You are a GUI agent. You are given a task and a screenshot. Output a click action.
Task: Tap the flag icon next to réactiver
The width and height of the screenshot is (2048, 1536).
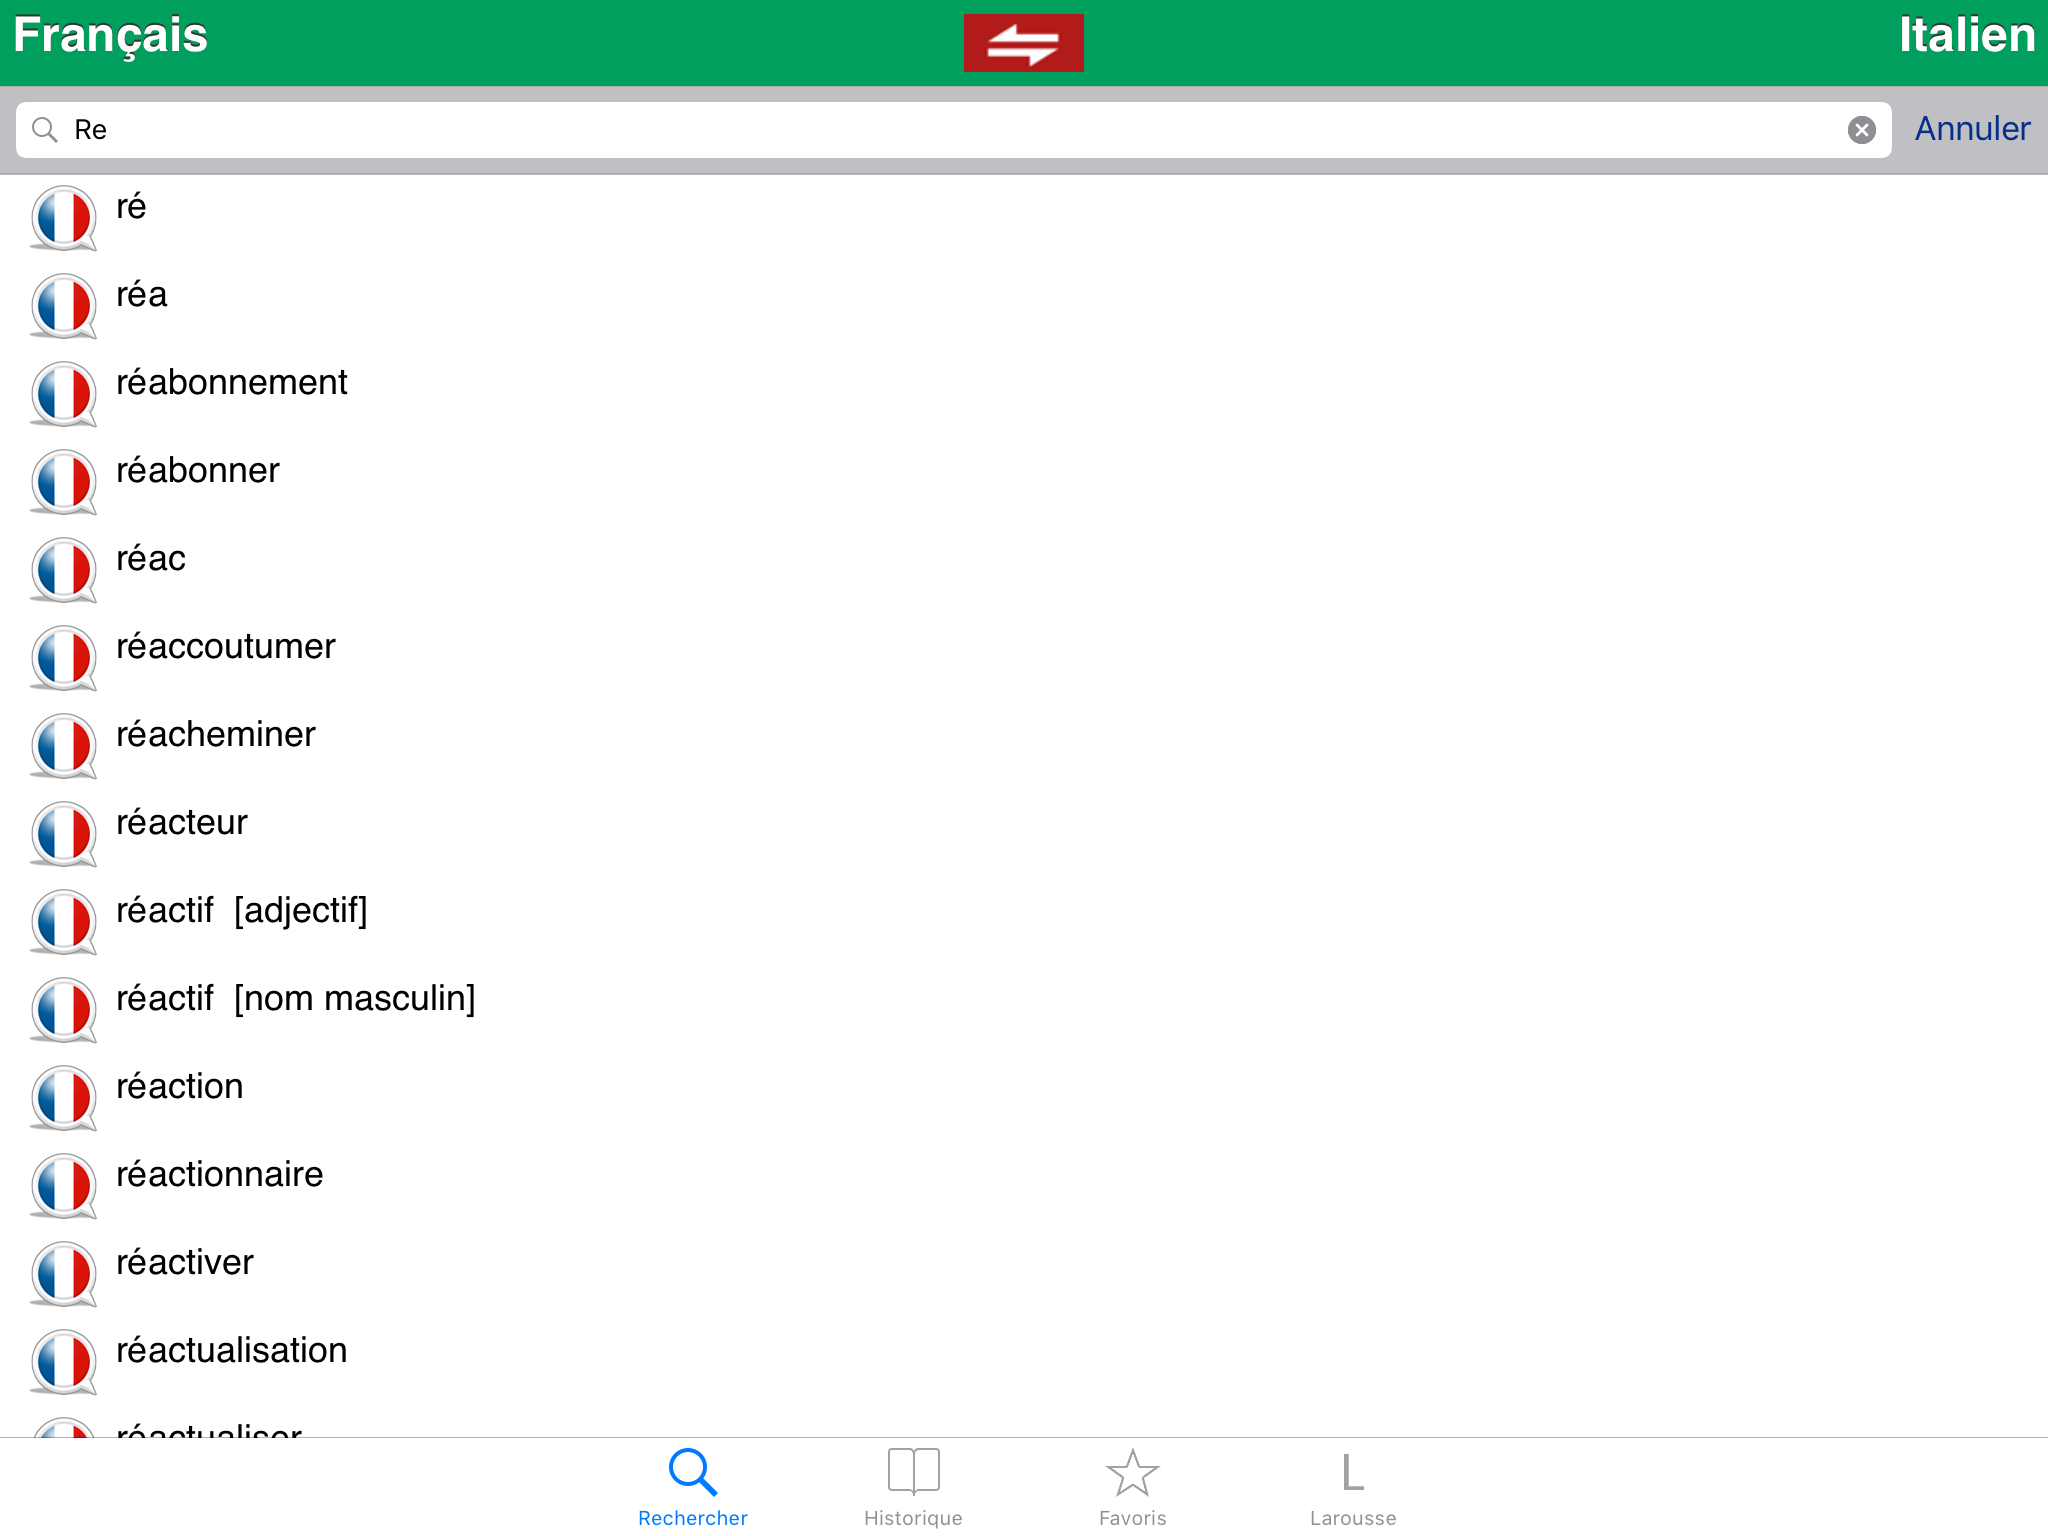63,1274
